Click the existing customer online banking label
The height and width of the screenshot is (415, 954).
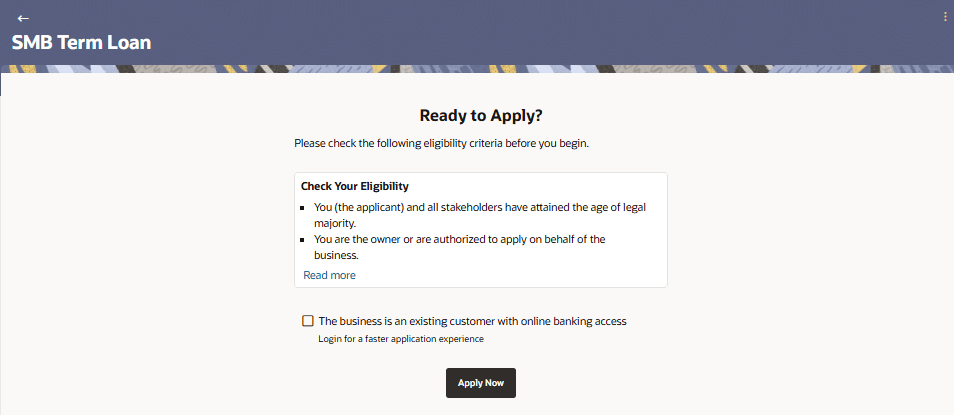[472, 321]
